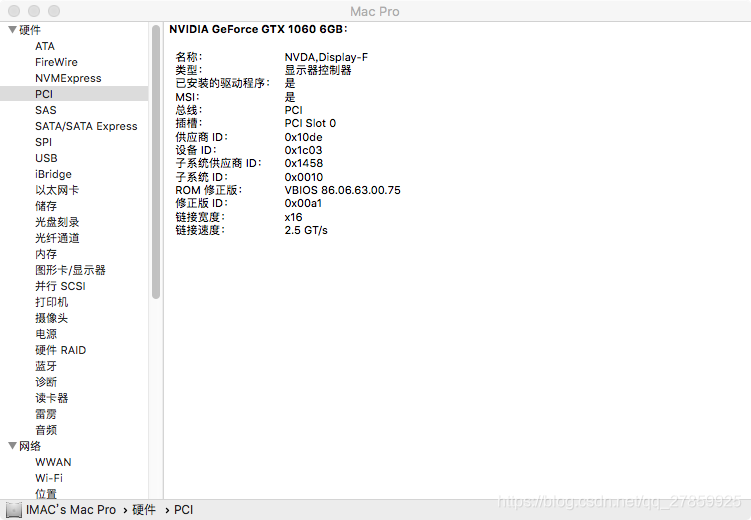The width and height of the screenshot is (751, 520).
Task: Open 摄像头 camera entry
Action: 51,318
